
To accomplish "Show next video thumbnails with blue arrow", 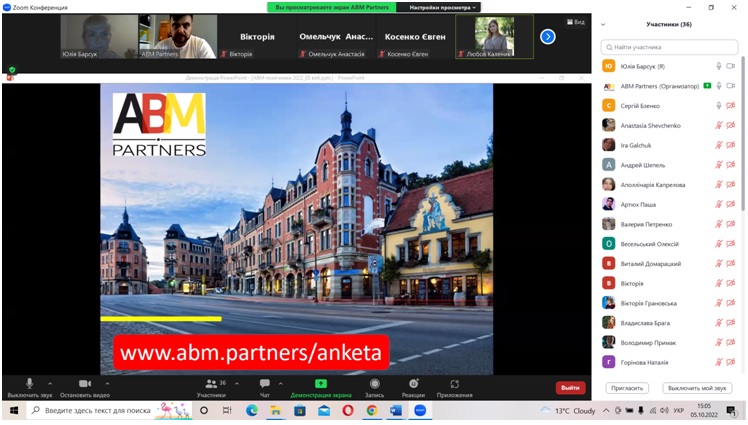I will coord(548,37).
